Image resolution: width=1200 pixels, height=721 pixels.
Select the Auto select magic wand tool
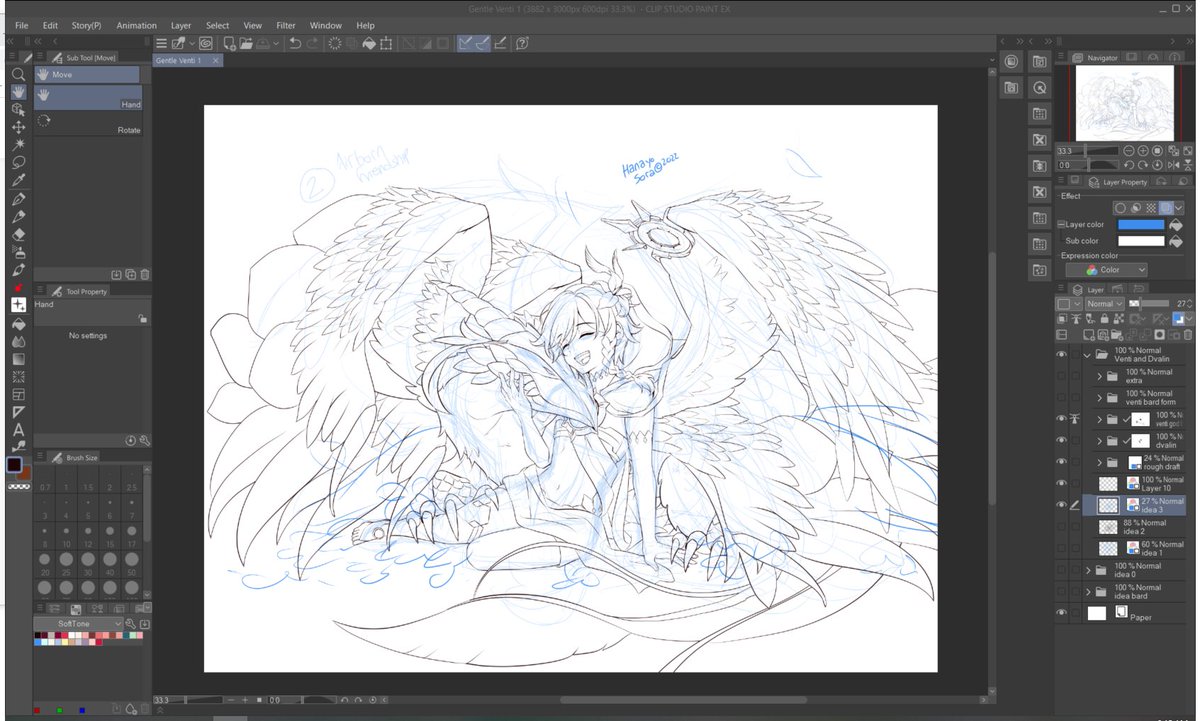(x=18, y=145)
